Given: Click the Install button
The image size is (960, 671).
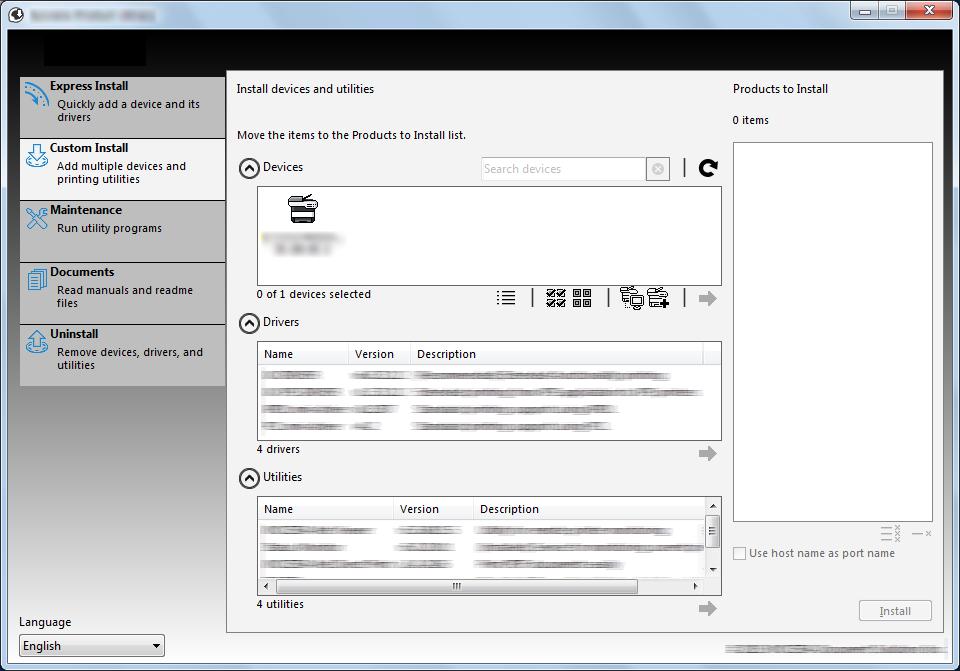Looking at the screenshot, I should [x=895, y=611].
